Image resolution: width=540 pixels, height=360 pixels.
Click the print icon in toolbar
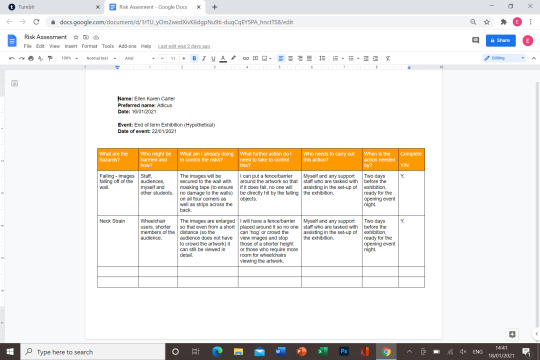pos(31,58)
